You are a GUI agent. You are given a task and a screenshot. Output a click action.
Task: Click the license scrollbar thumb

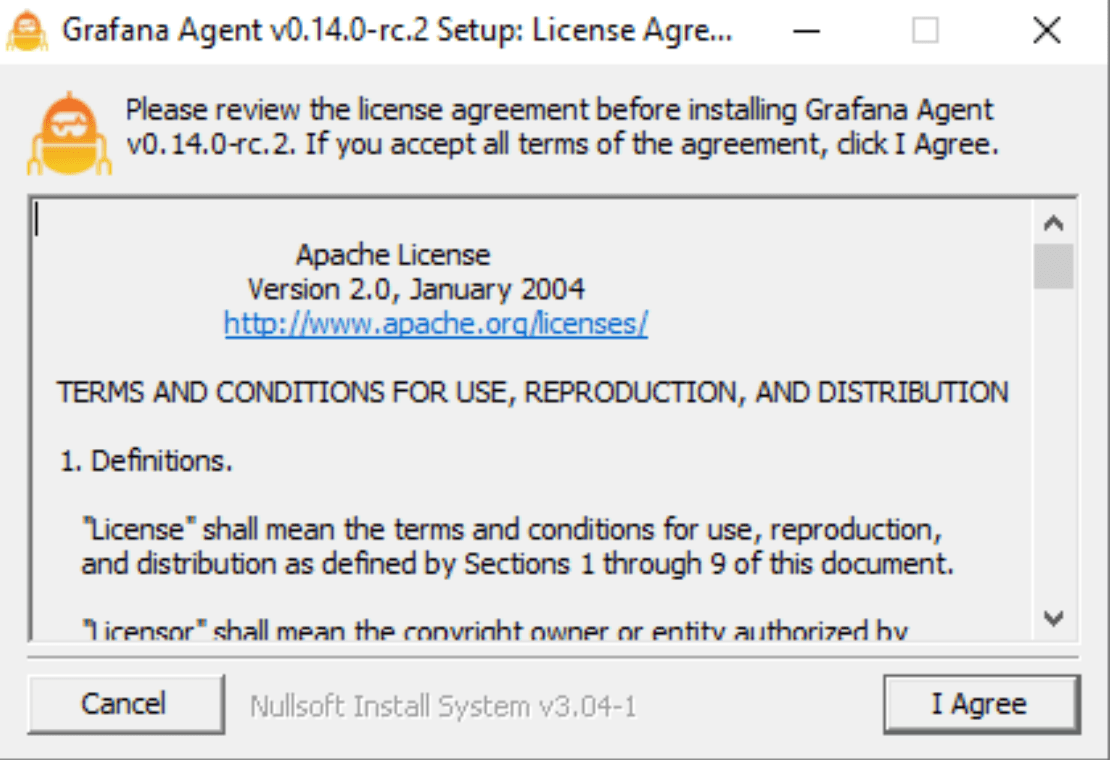[x=1053, y=266]
